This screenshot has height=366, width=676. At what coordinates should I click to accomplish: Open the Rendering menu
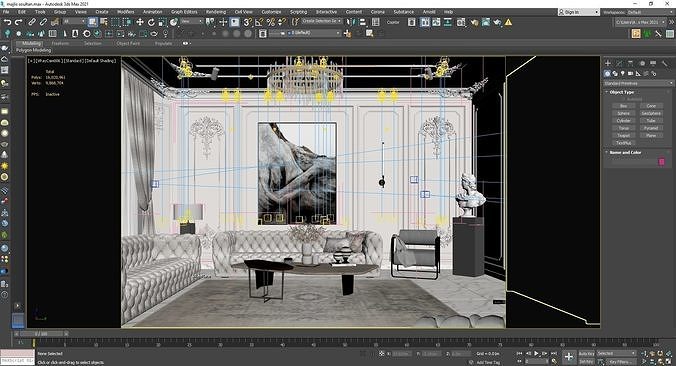tap(216, 12)
